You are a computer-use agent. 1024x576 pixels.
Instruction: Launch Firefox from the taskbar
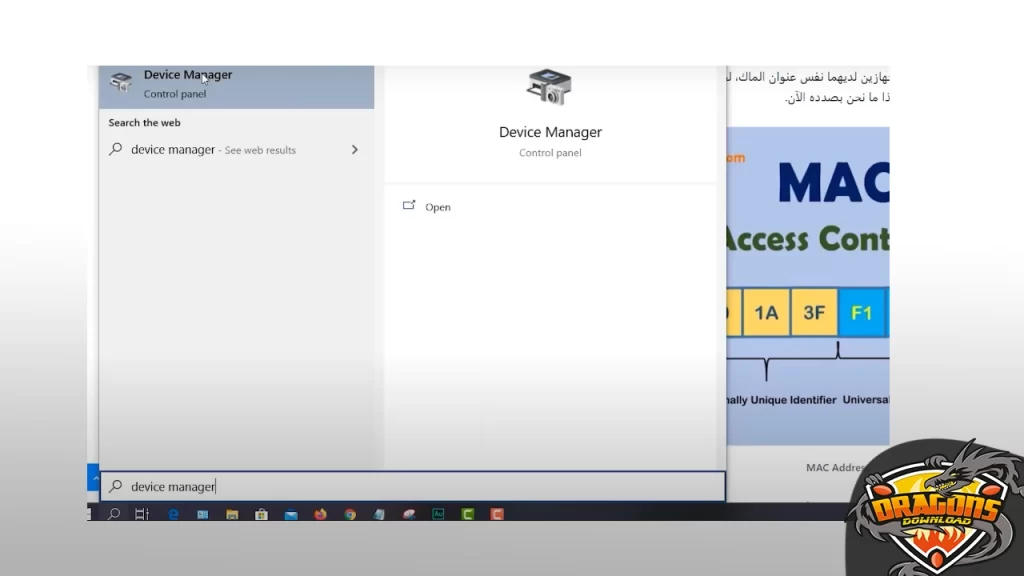click(320, 514)
